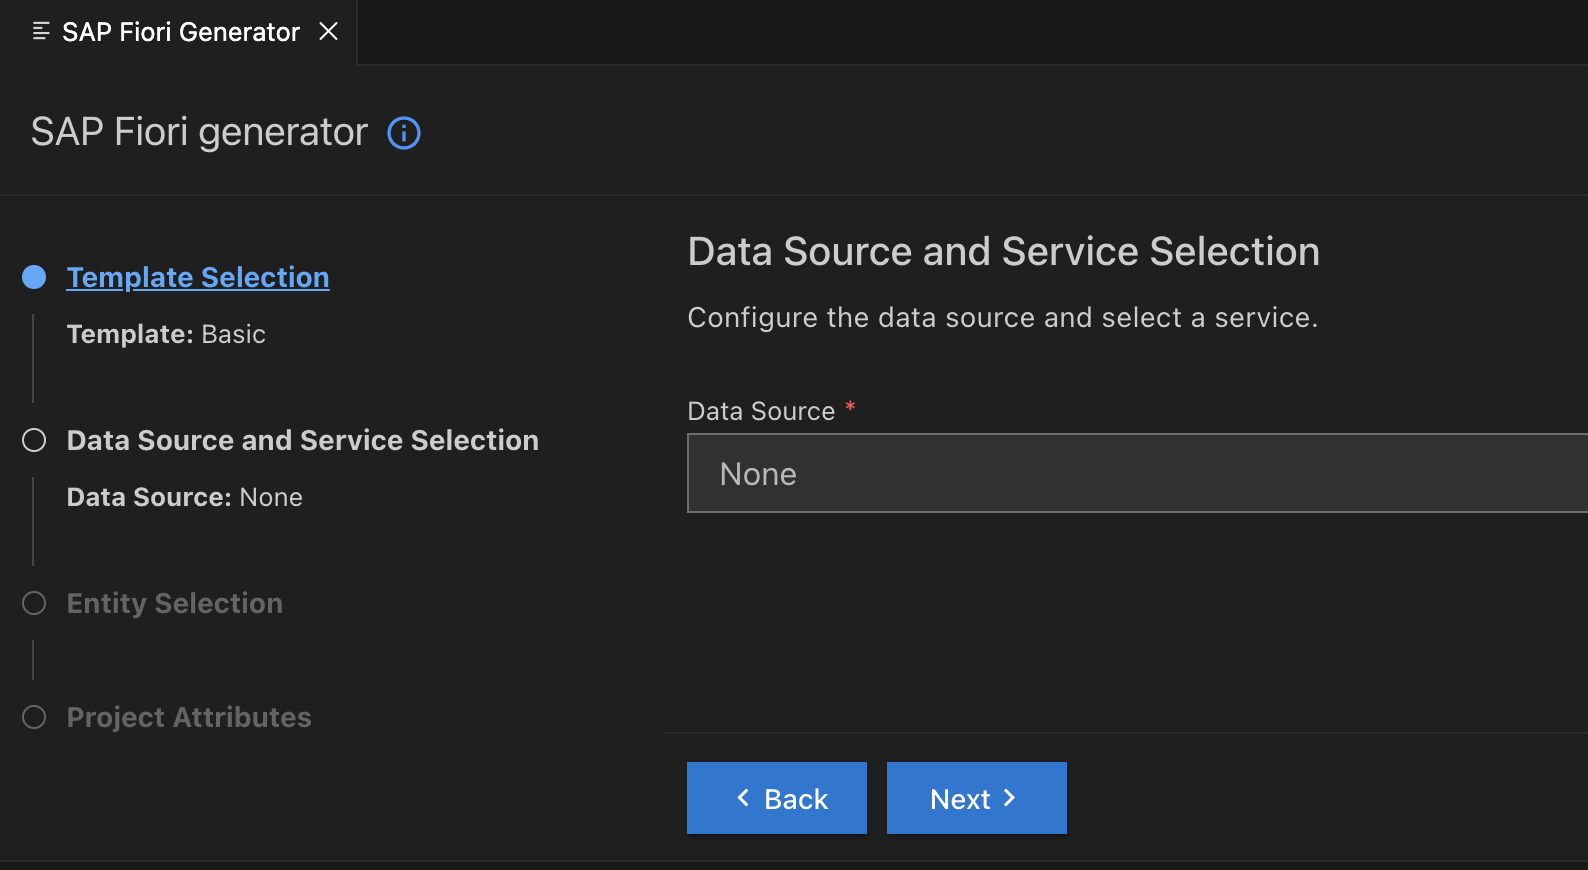Click the info icon beside SAP Fiori generator

[404, 133]
